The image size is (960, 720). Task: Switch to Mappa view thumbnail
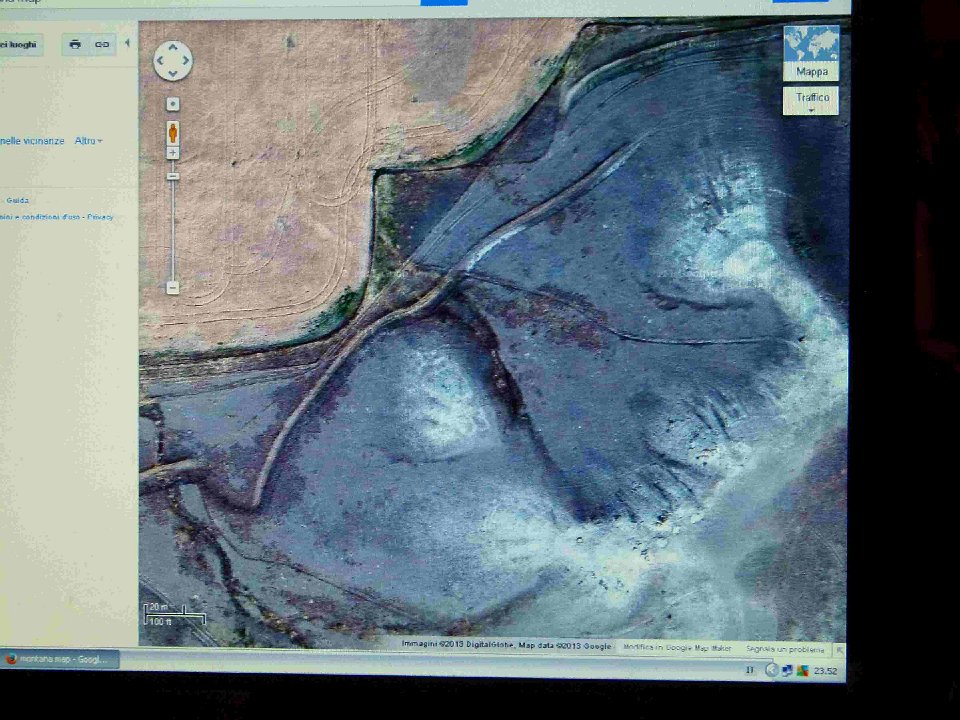click(x=811, y=53)
